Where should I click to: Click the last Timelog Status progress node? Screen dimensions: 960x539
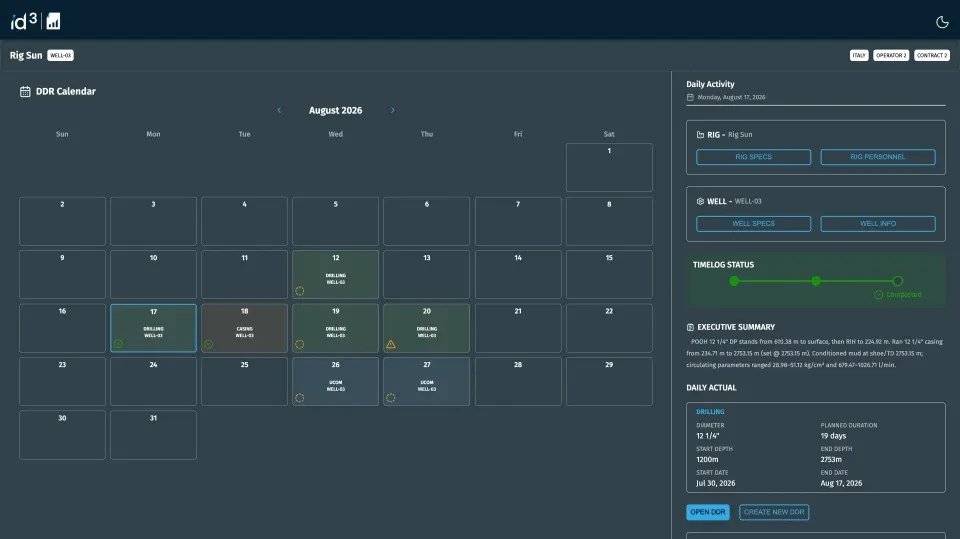tap(898, 281)
